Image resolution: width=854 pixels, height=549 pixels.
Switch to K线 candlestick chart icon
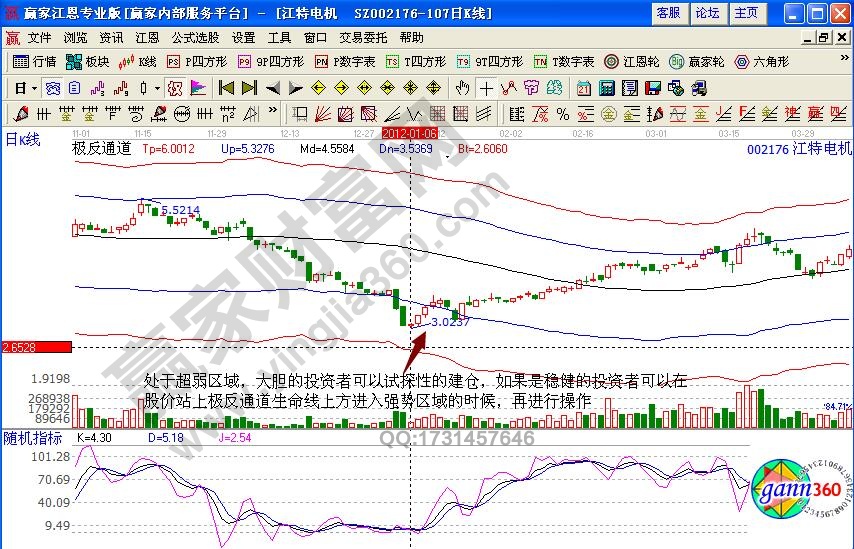pos(136,61)
